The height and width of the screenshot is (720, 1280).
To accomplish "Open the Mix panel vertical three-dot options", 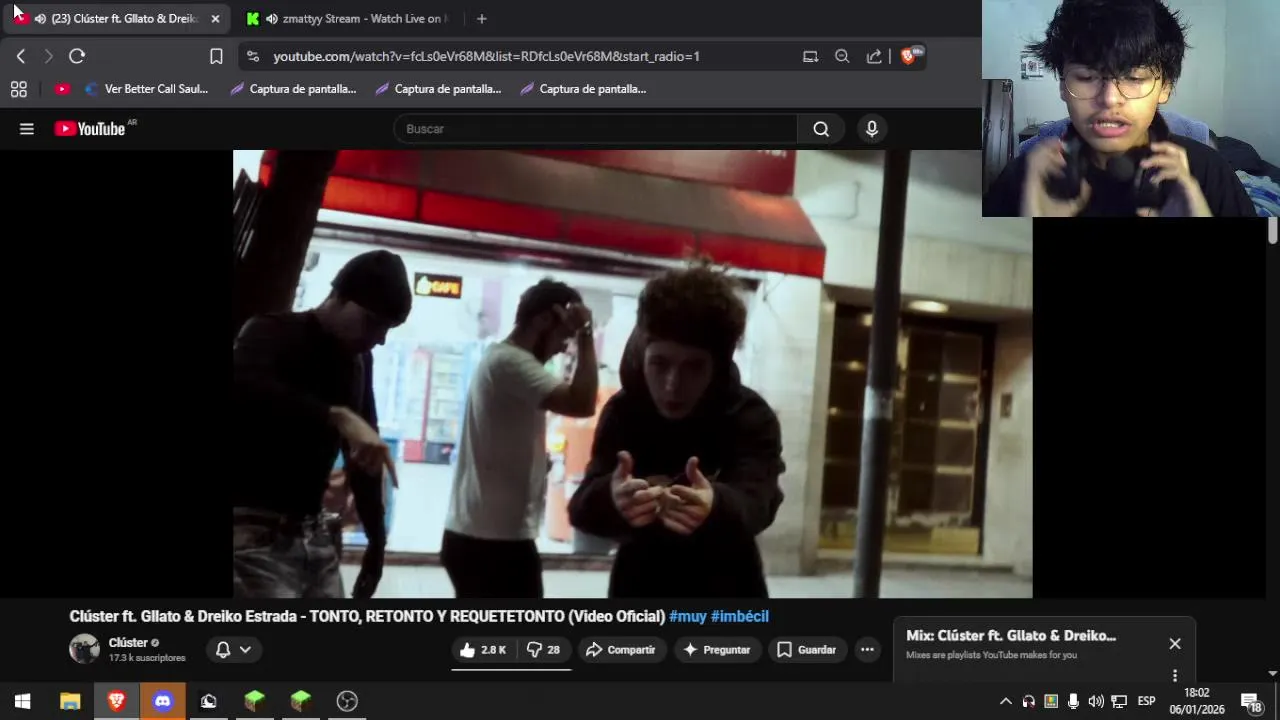I will [1175, 675].
